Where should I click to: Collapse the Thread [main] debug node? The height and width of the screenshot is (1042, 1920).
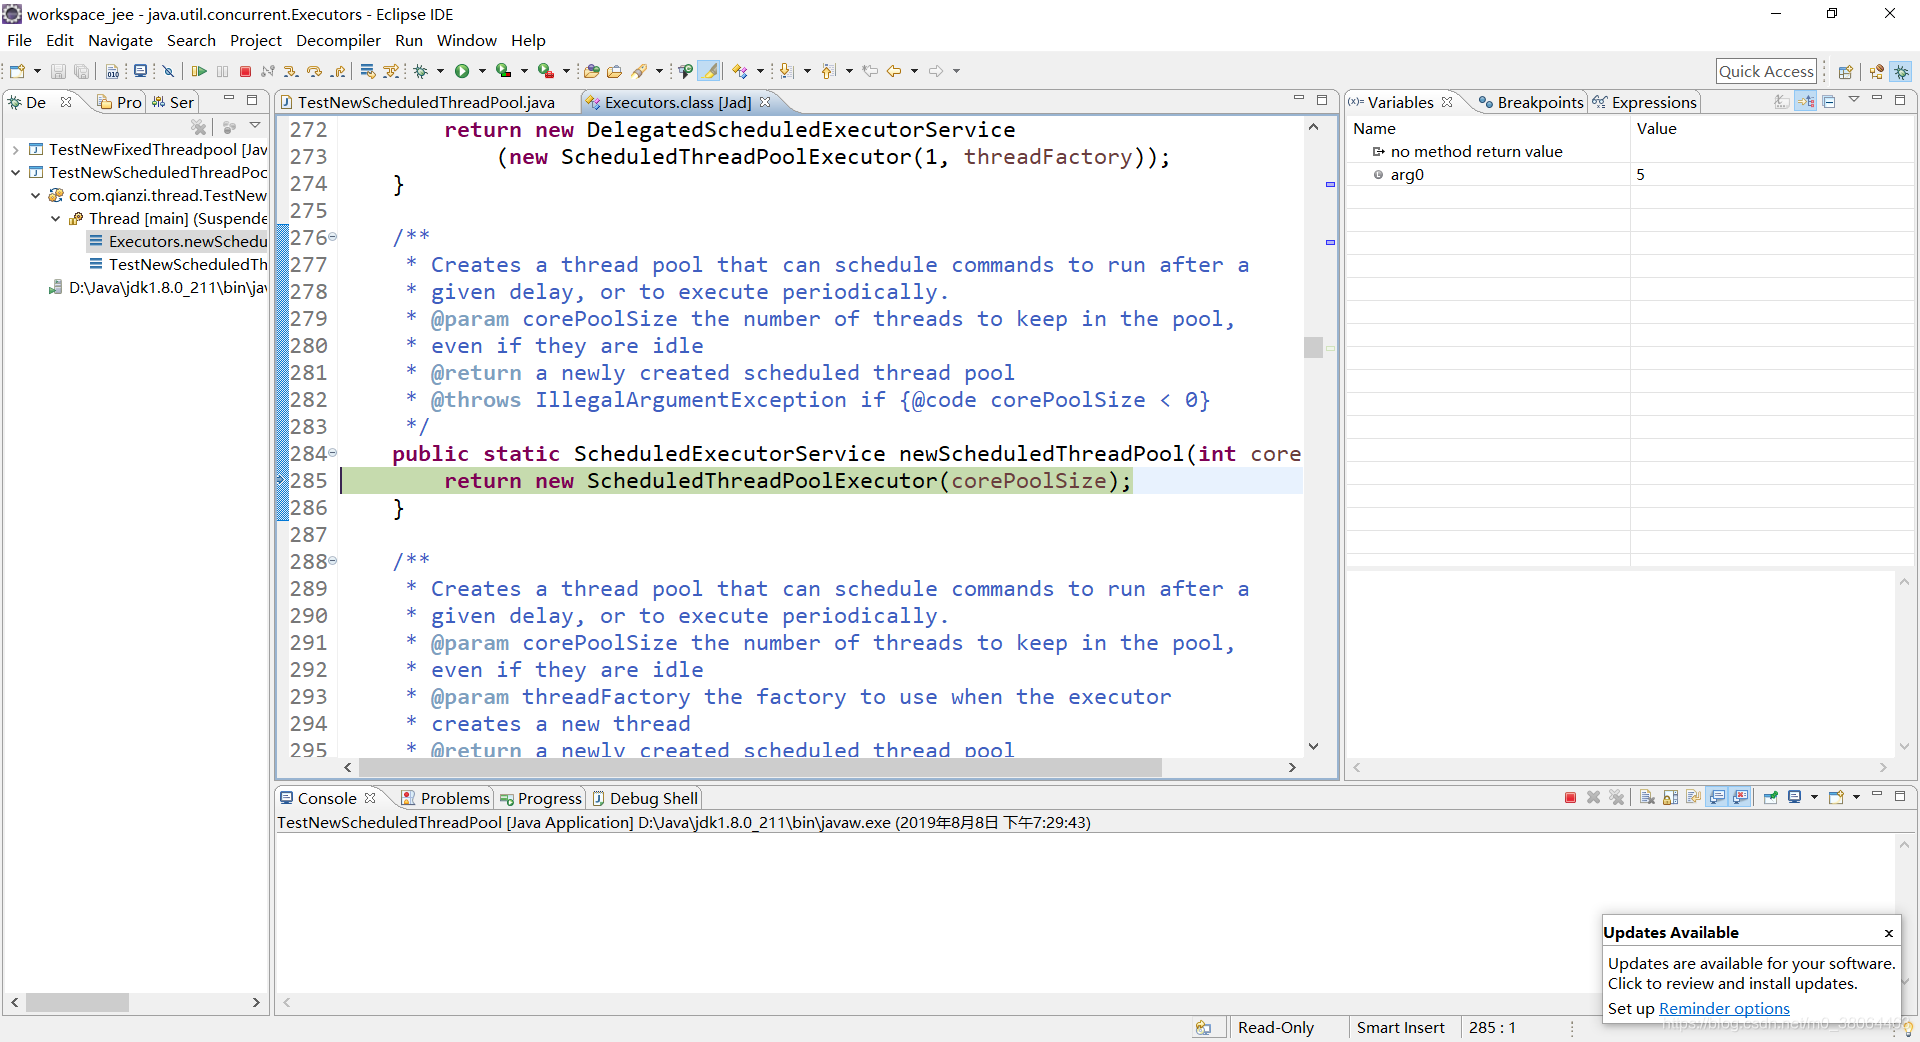[55, 218]
